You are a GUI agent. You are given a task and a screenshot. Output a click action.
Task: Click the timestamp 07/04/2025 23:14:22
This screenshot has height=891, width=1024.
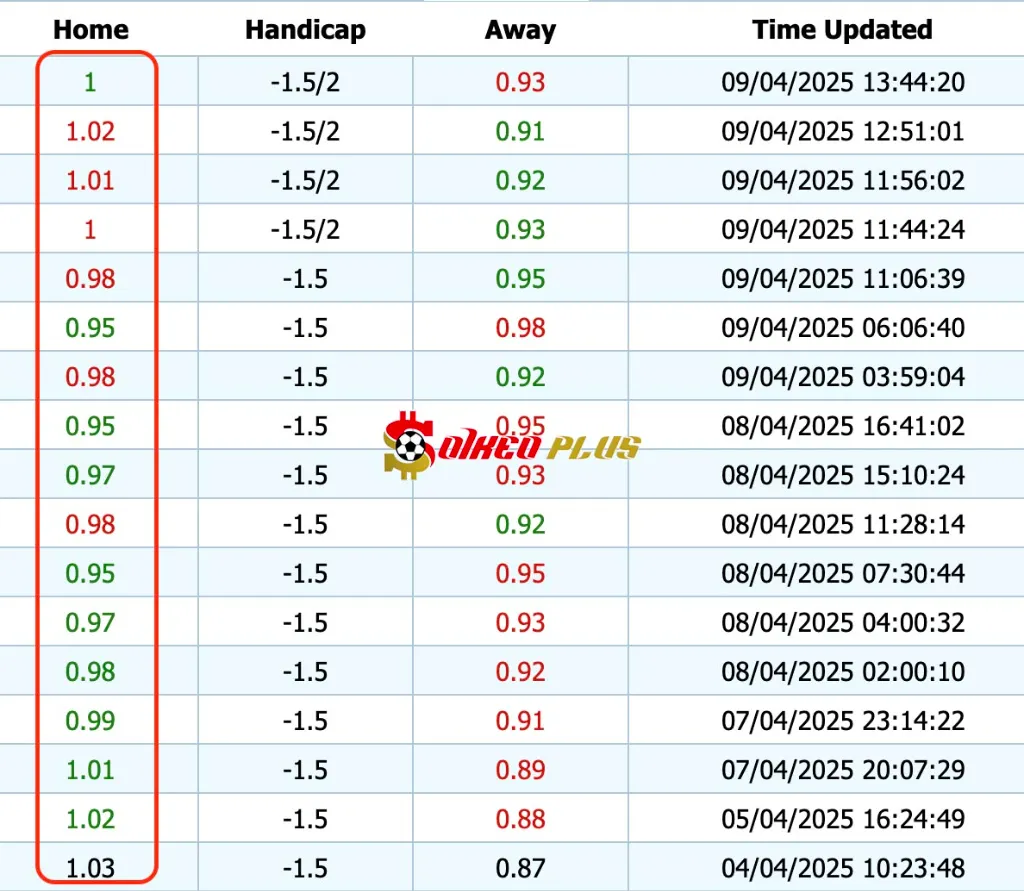(843, 721)
